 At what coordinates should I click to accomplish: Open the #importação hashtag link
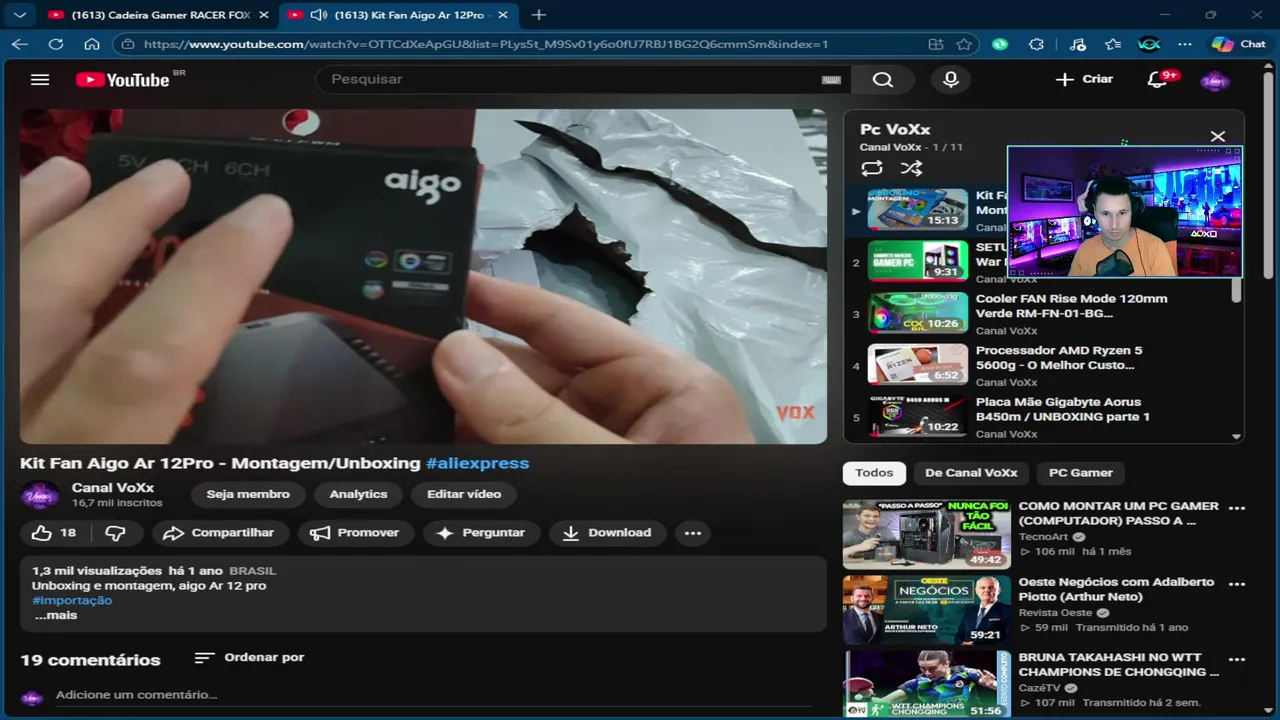[72, 601]
